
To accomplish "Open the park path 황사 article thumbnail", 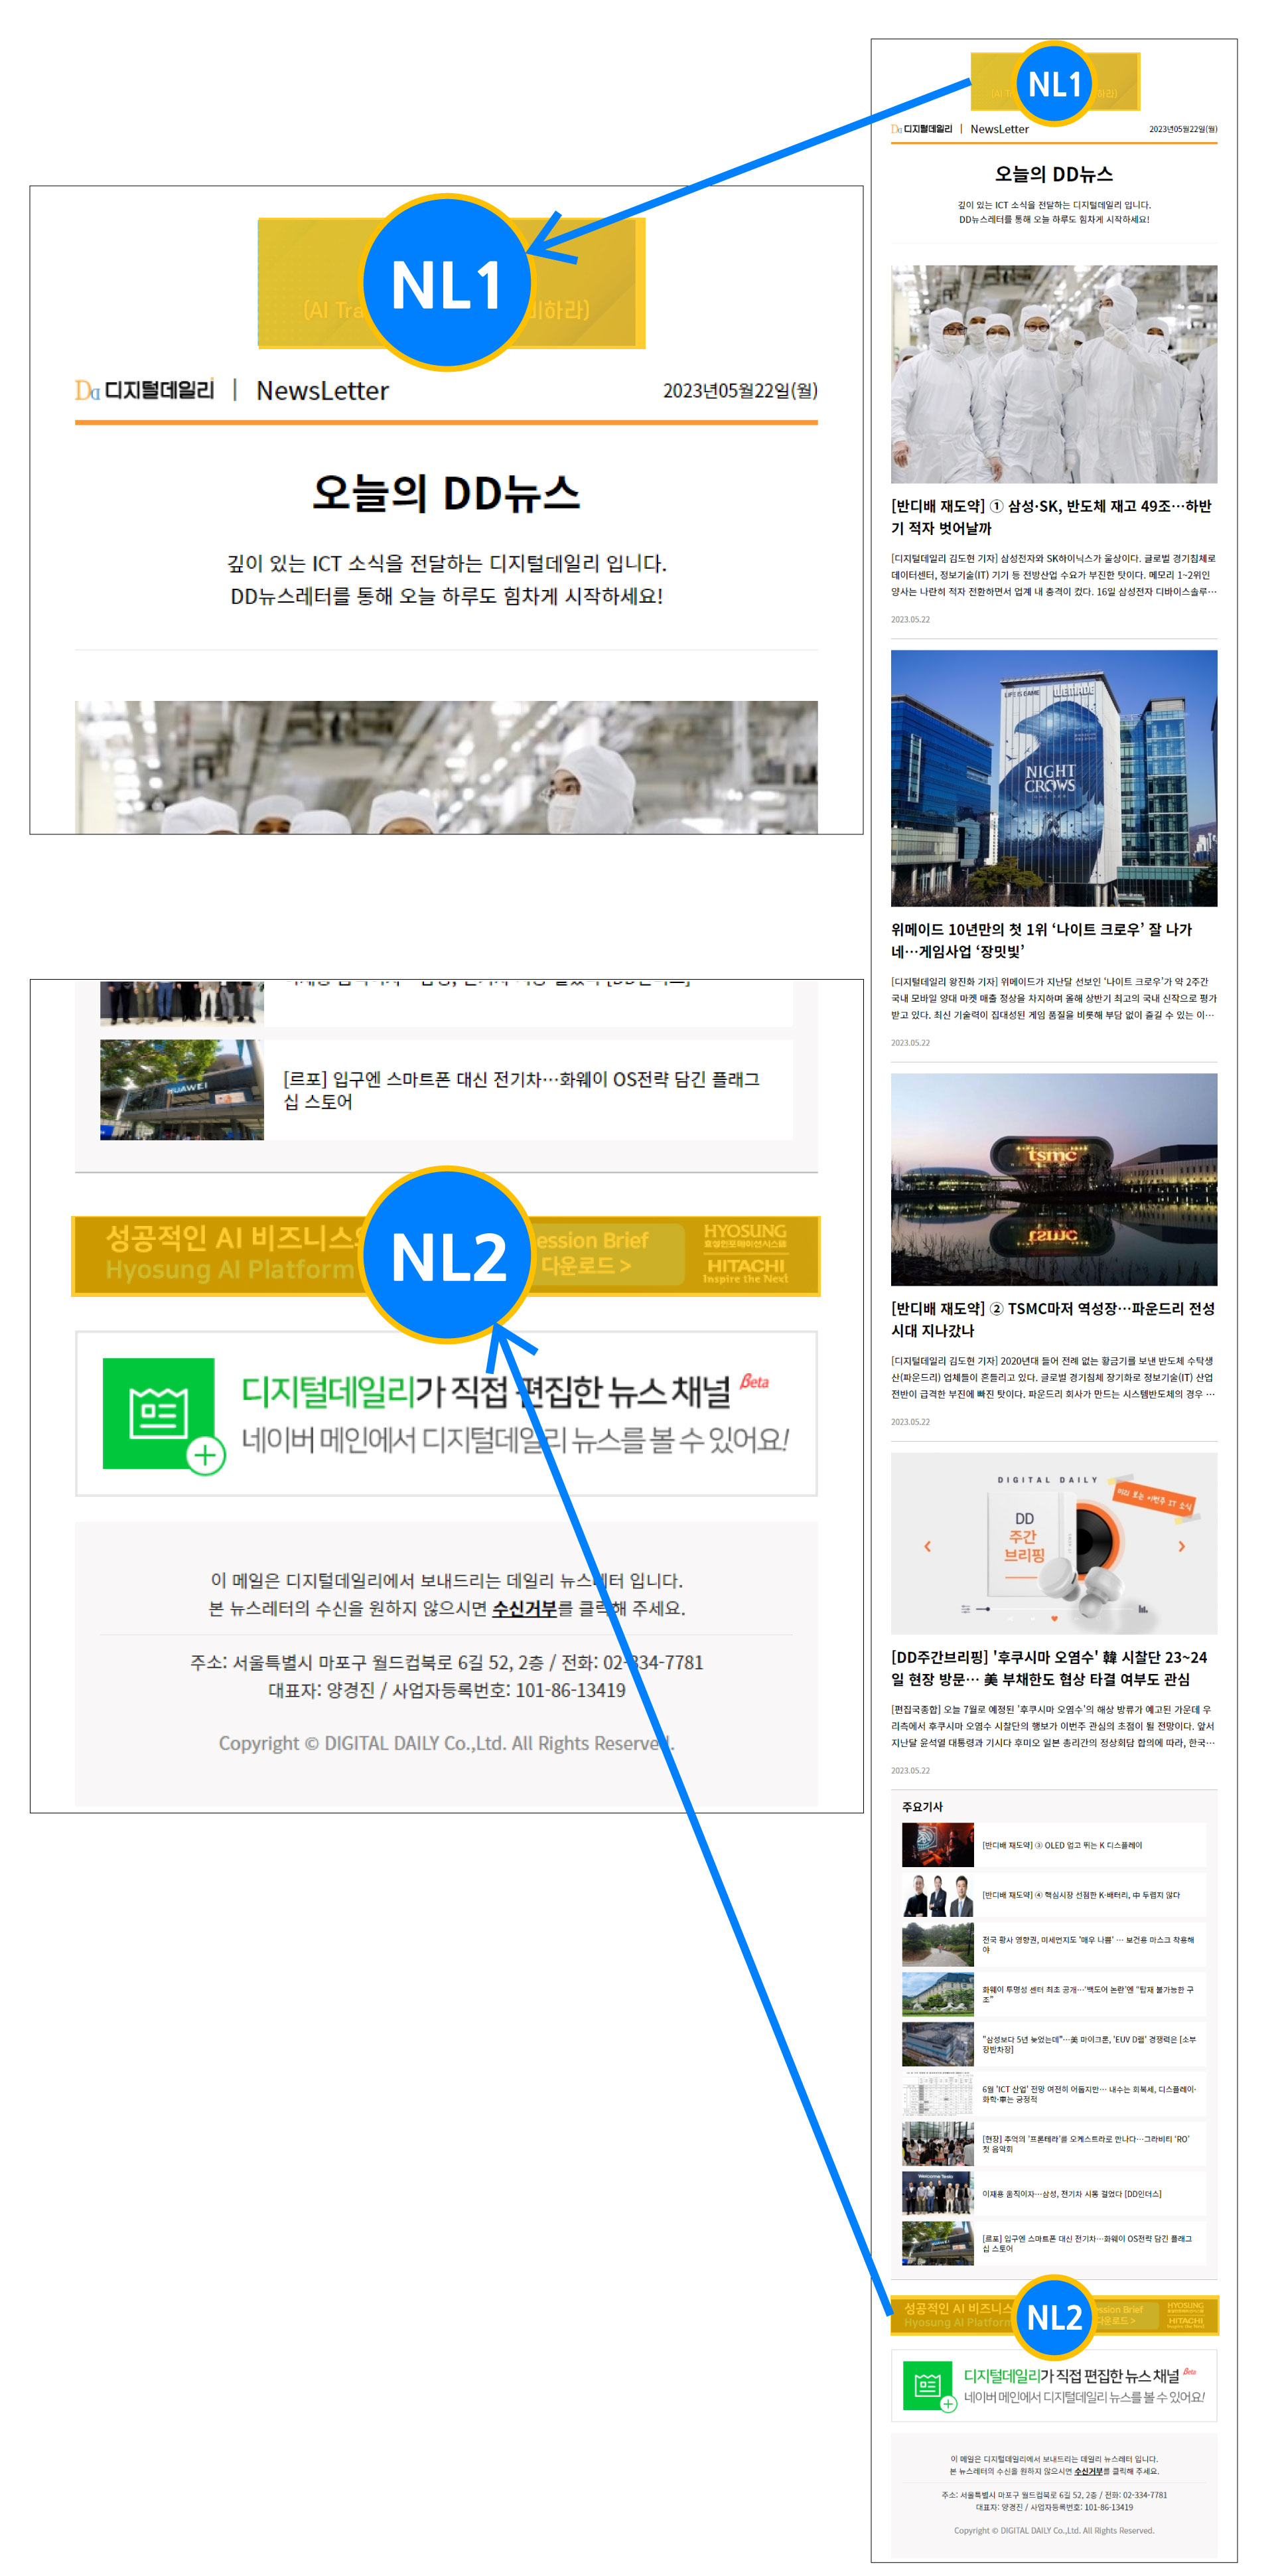I will tap(937, 1944).
